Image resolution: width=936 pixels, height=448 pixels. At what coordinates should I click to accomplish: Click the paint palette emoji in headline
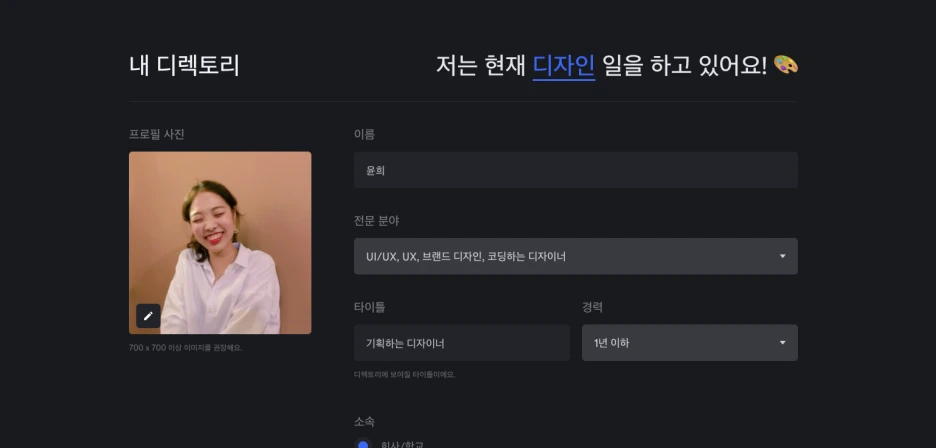tap(786, 65)
